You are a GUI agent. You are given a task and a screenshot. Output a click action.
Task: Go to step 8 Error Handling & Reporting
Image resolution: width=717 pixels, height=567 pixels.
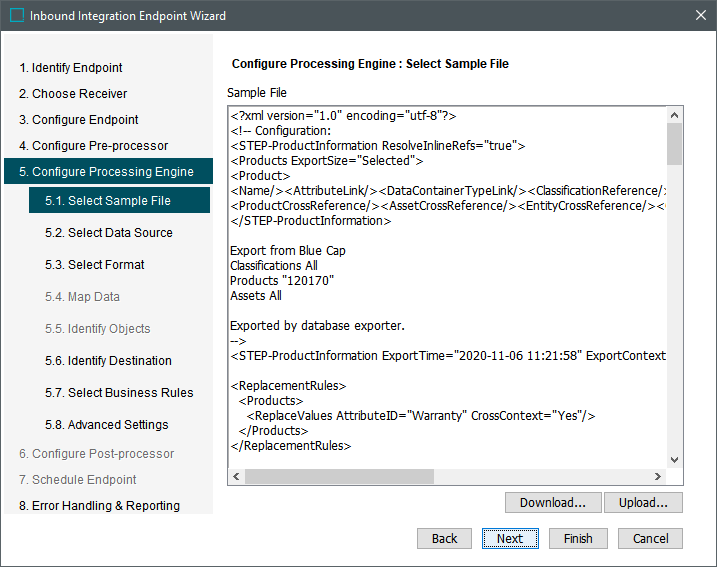tap(99, 506)
